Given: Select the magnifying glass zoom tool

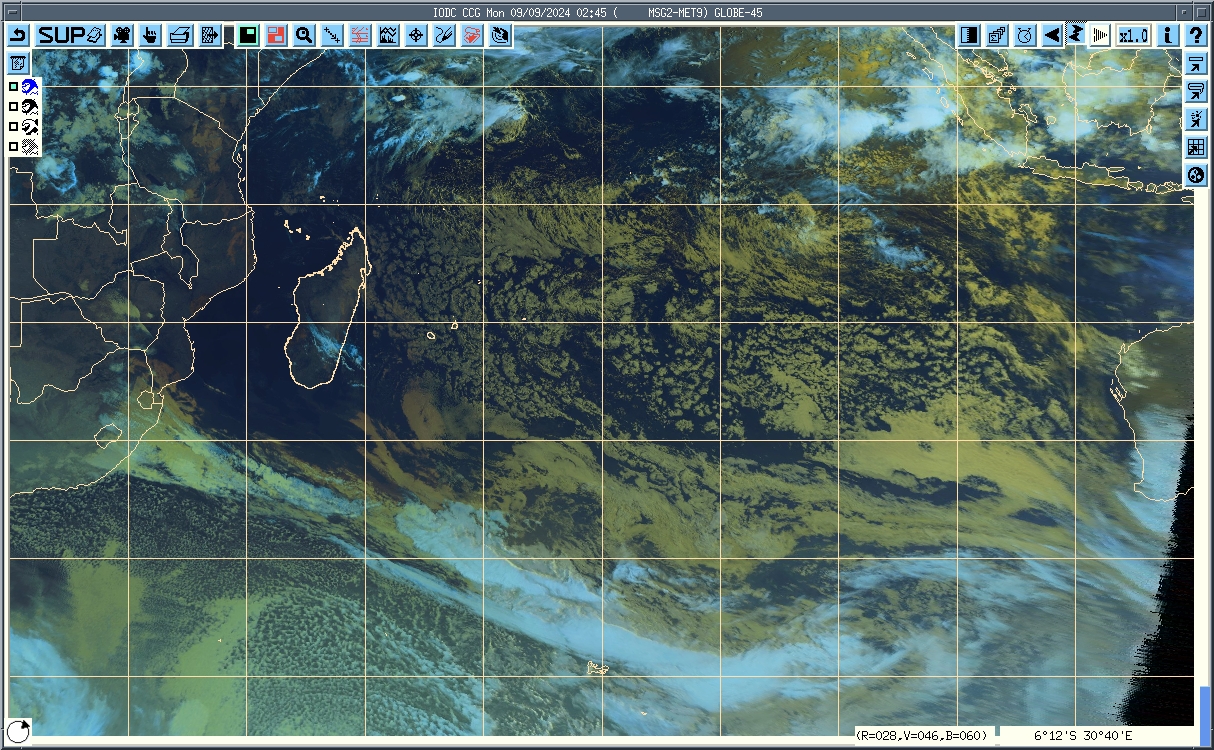Looking at the screenshot, I should point(304,35).
